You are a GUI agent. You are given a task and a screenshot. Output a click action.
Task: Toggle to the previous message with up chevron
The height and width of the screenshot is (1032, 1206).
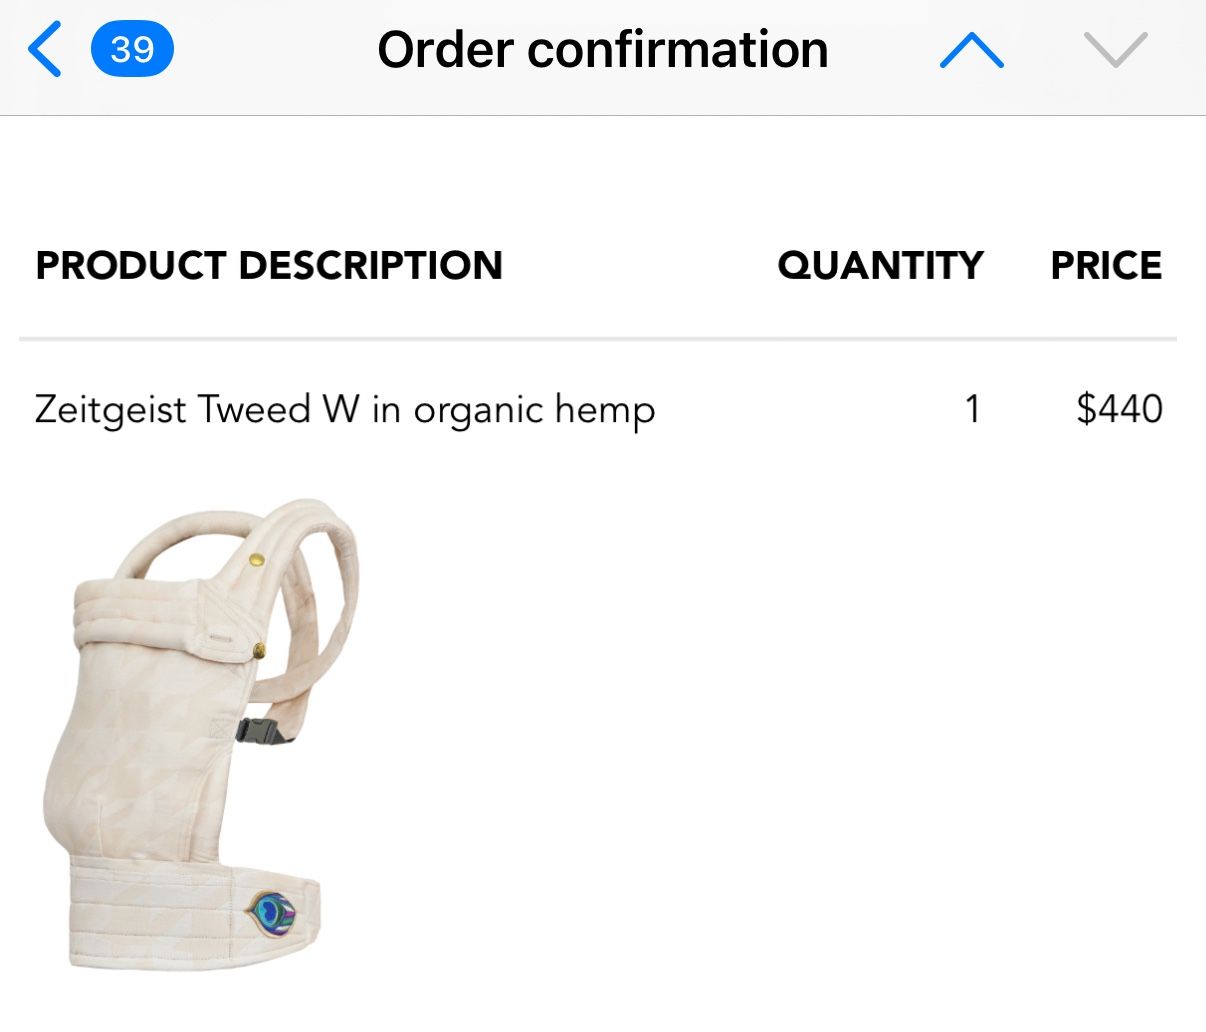point(971,49)
